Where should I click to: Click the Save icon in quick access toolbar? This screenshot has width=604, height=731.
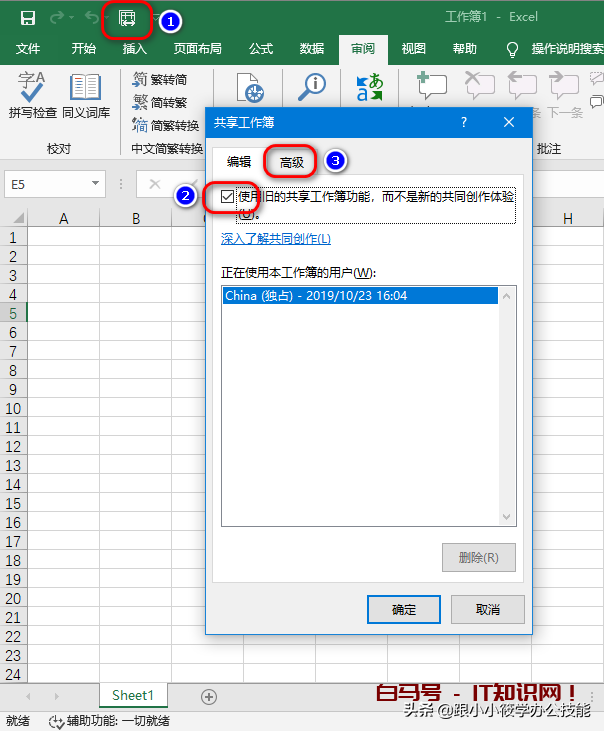click(28, 18)
